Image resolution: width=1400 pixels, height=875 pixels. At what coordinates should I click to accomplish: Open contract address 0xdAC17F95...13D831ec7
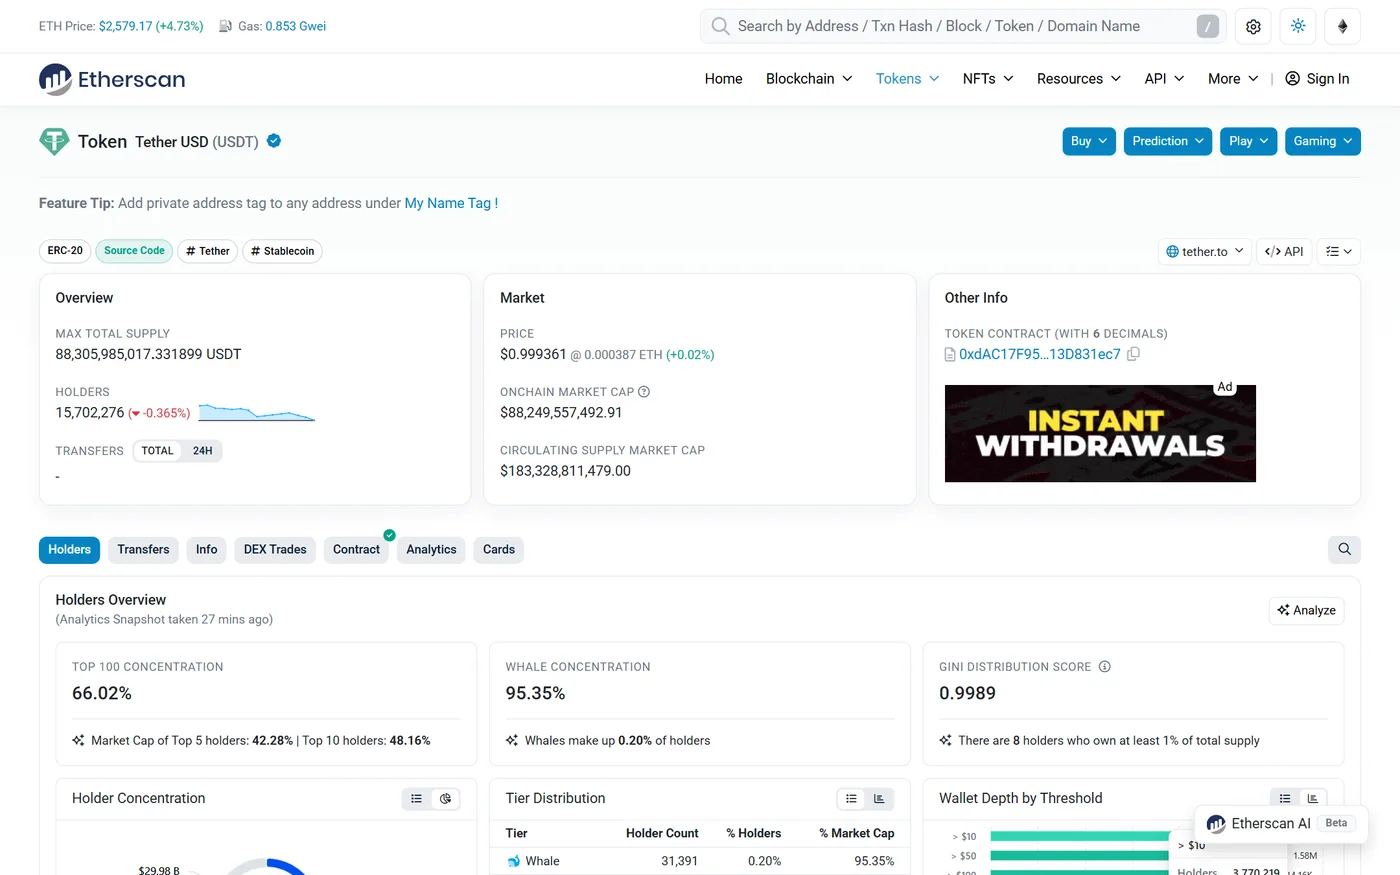click(1040, 354)
